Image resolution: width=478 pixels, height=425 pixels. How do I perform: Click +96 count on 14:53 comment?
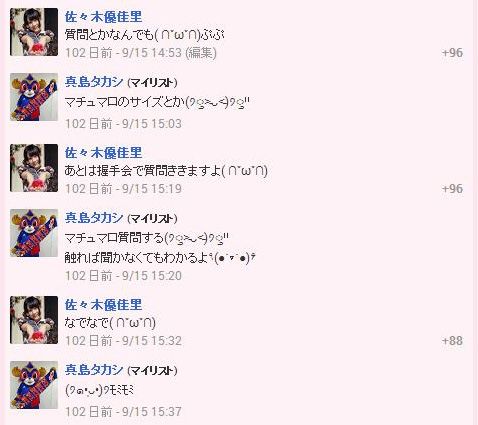452,53
